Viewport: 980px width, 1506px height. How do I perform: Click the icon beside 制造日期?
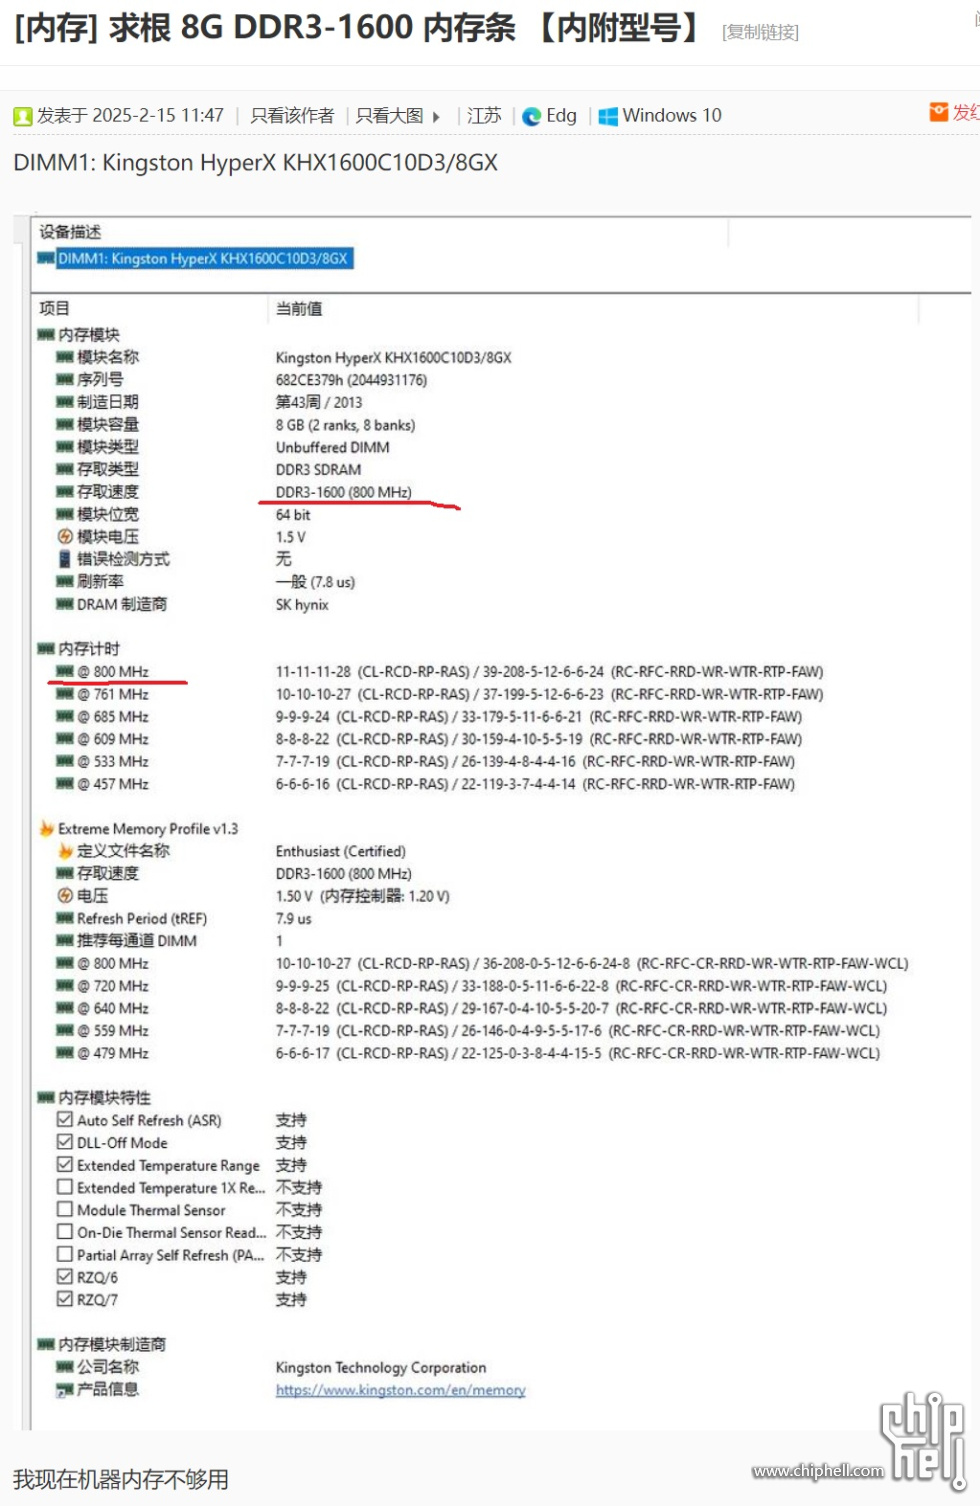(x=65, y=402)
